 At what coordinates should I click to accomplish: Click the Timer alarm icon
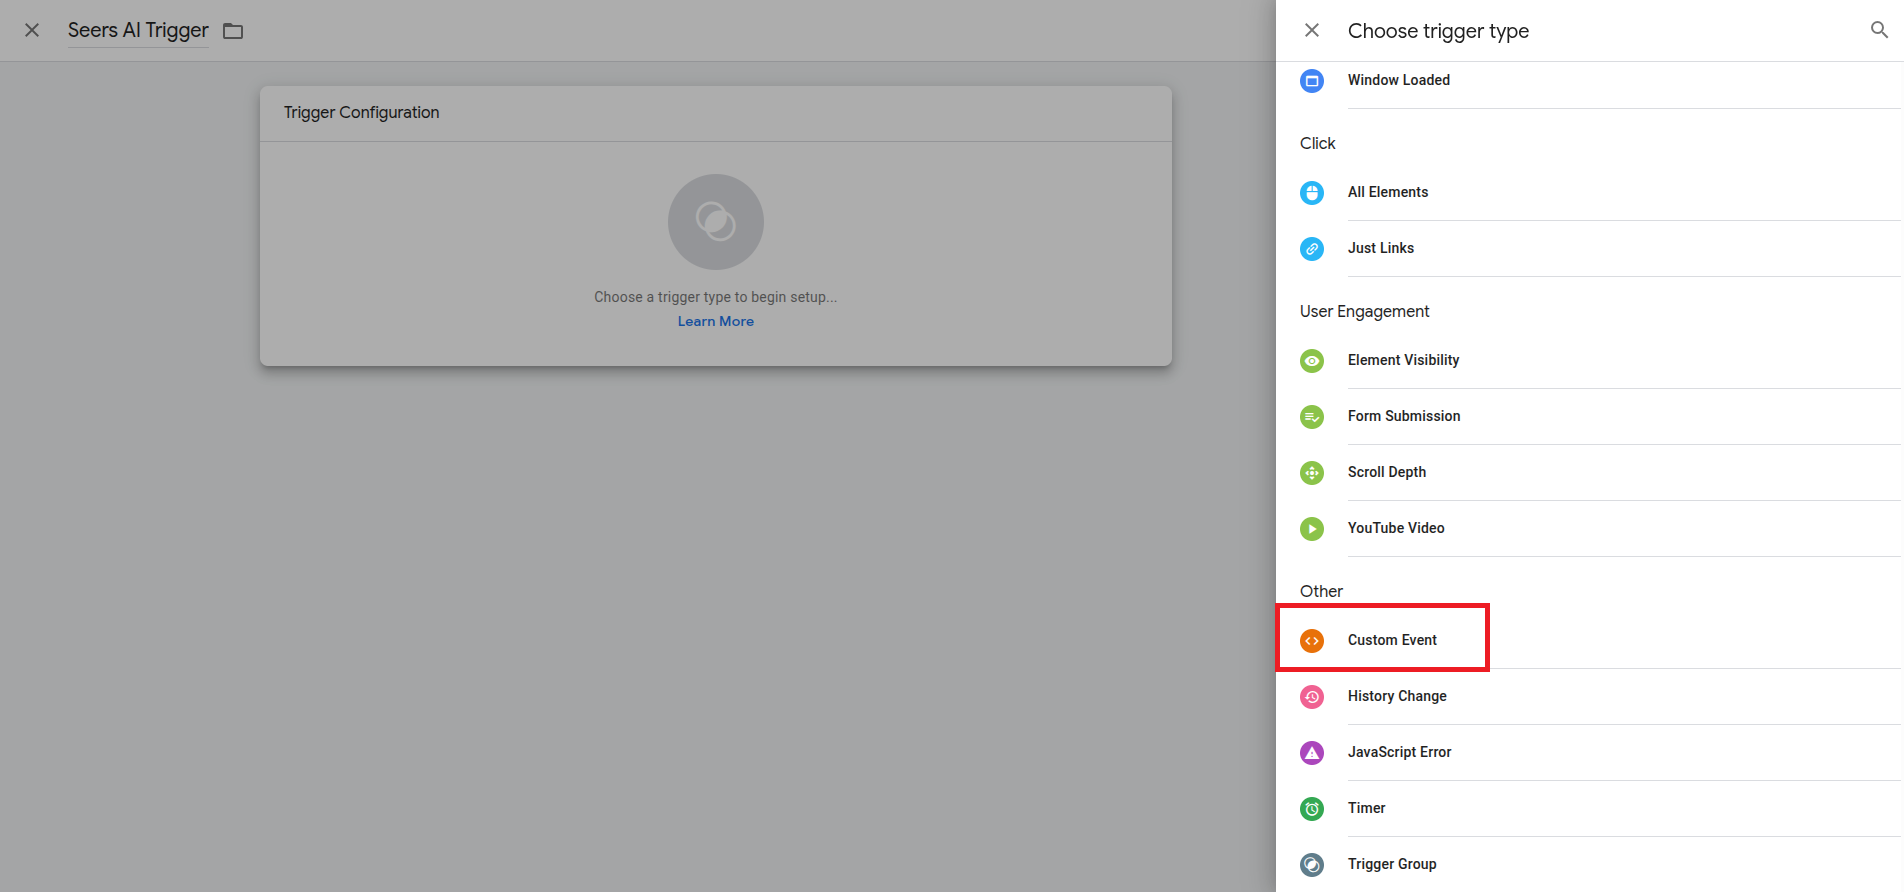[1312, 808]
